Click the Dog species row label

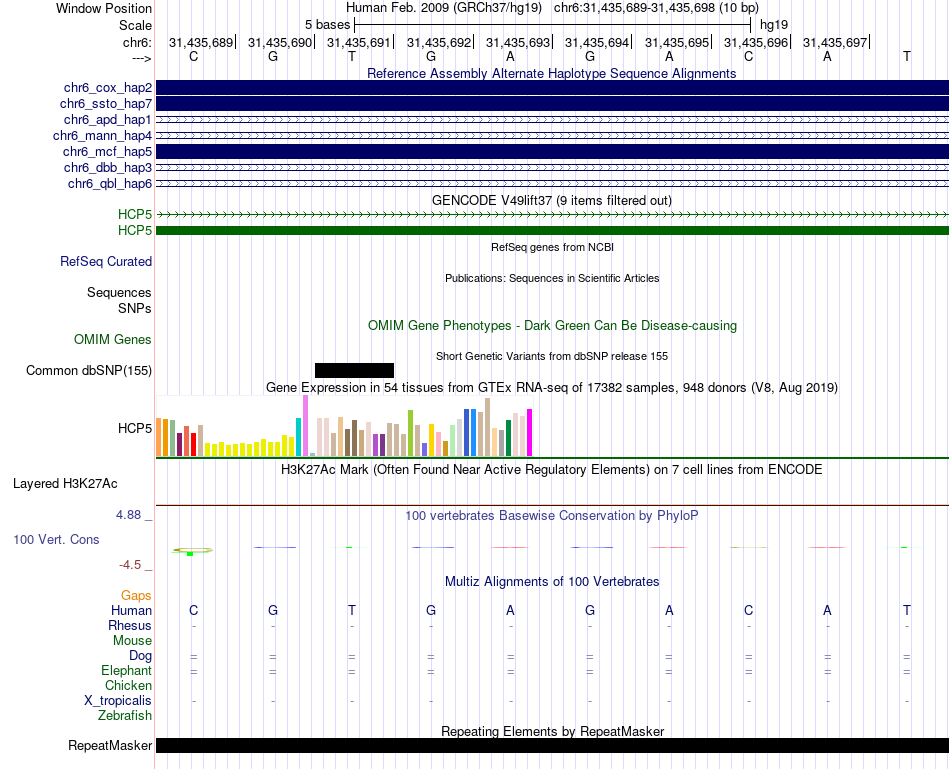click(141, 656)
